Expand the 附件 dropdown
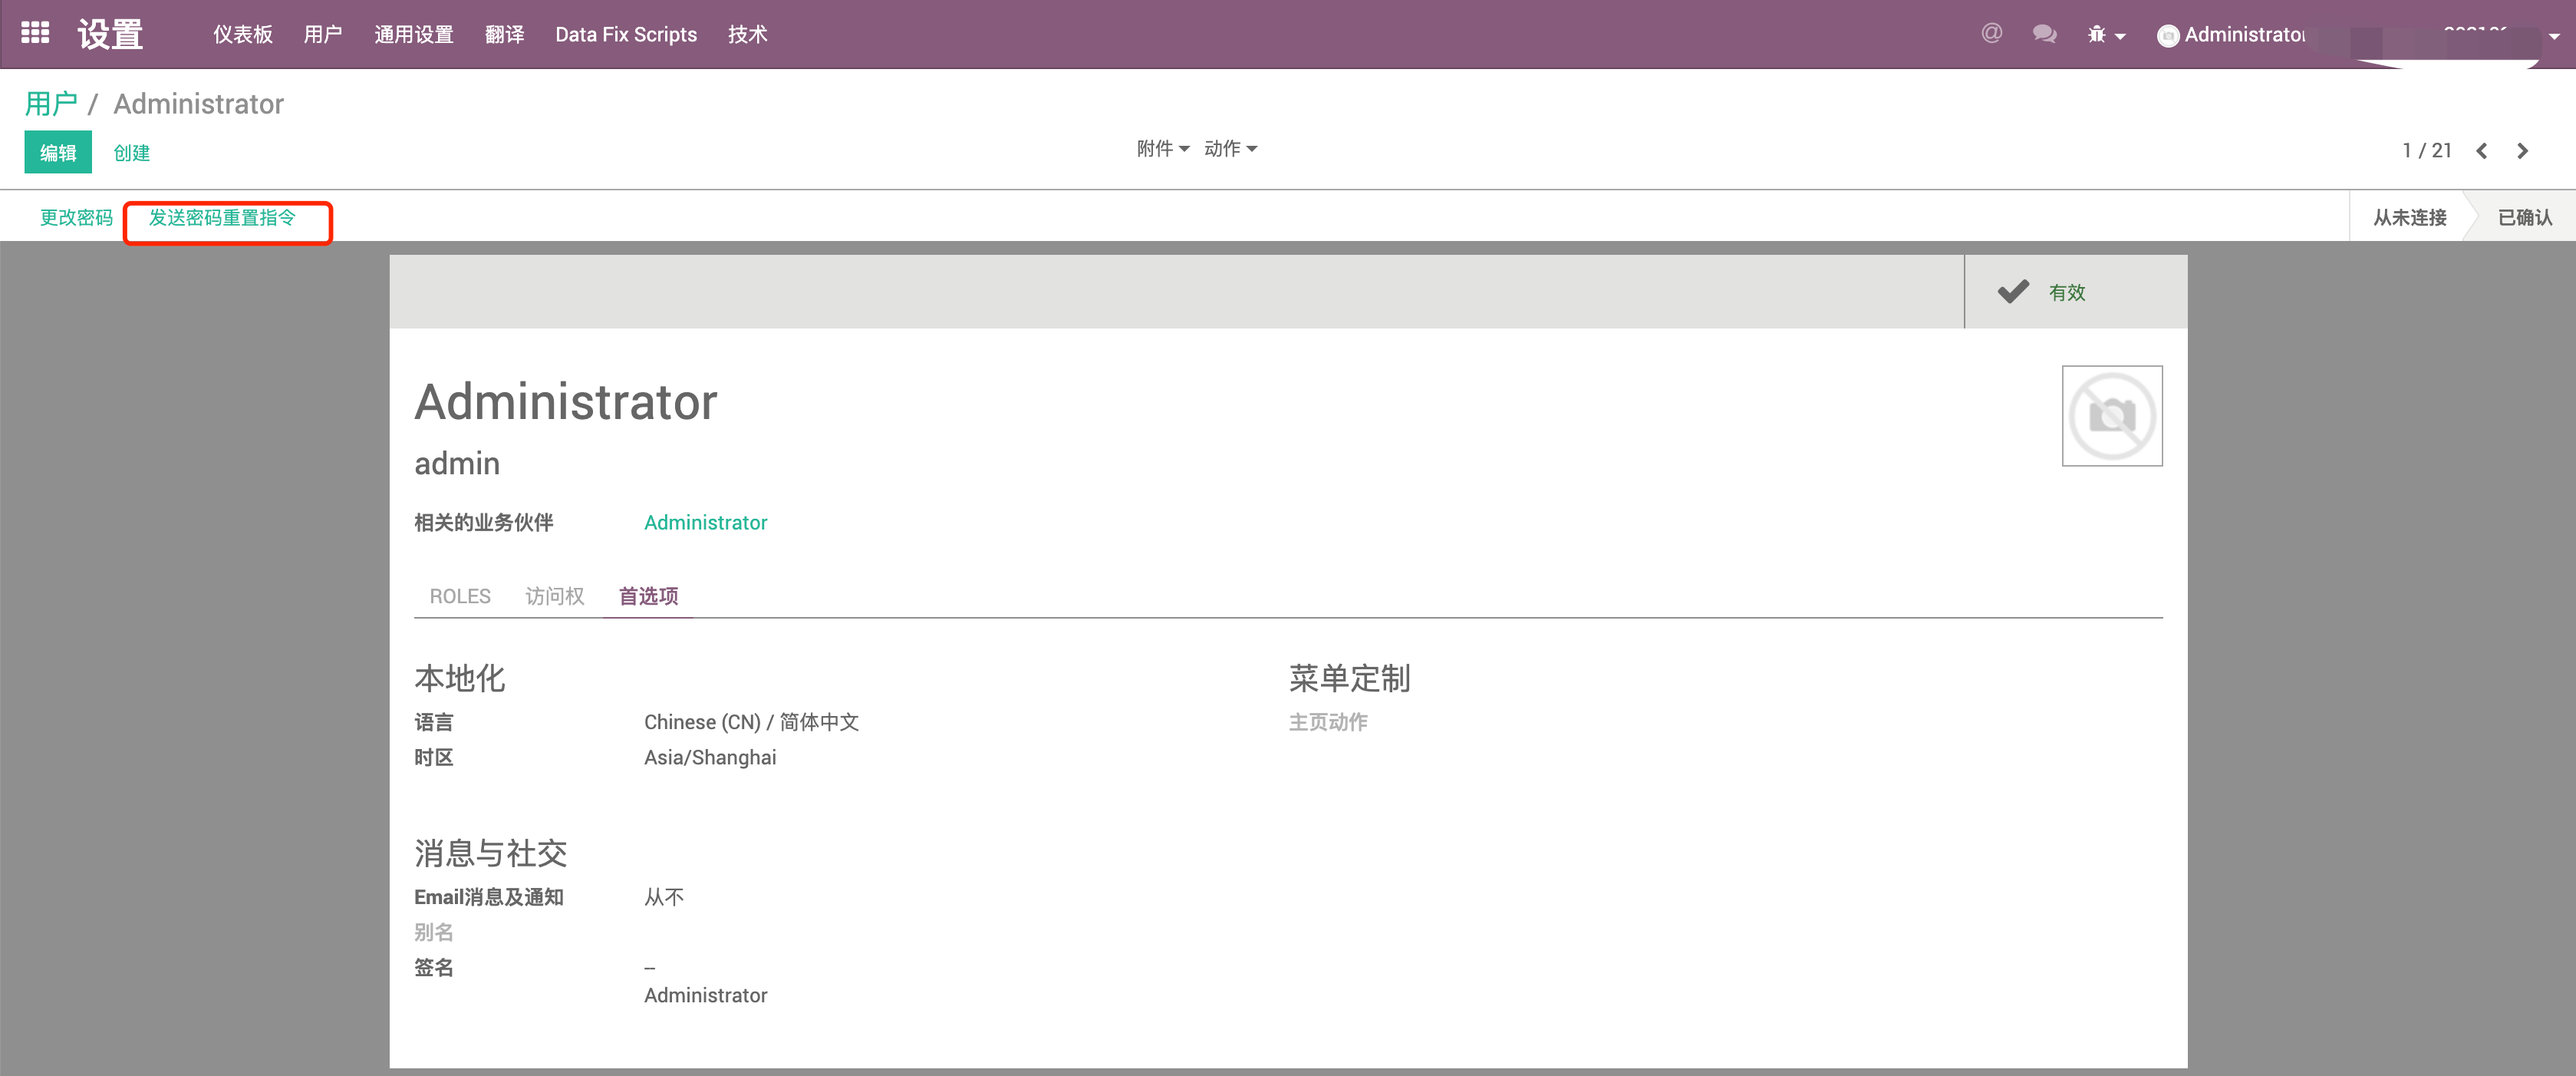The height and width of the screenshot is (1076, 2576). 1162,149
